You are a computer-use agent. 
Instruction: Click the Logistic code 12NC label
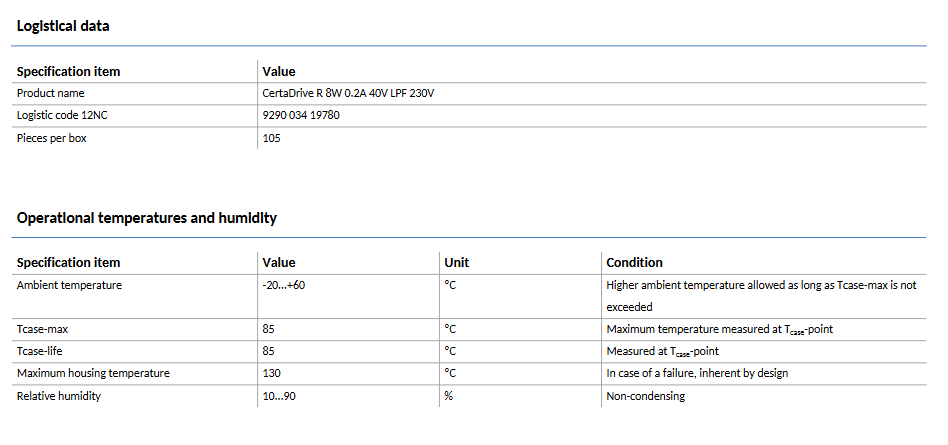tap(62, 115)
